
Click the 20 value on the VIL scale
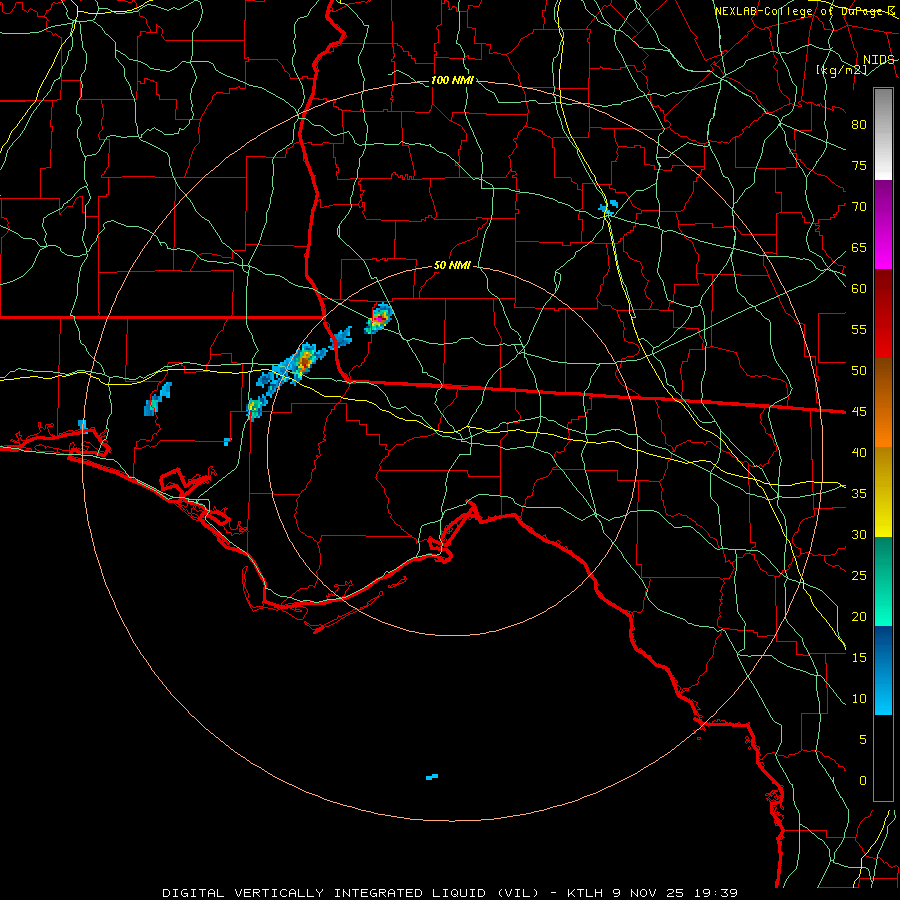859,617
